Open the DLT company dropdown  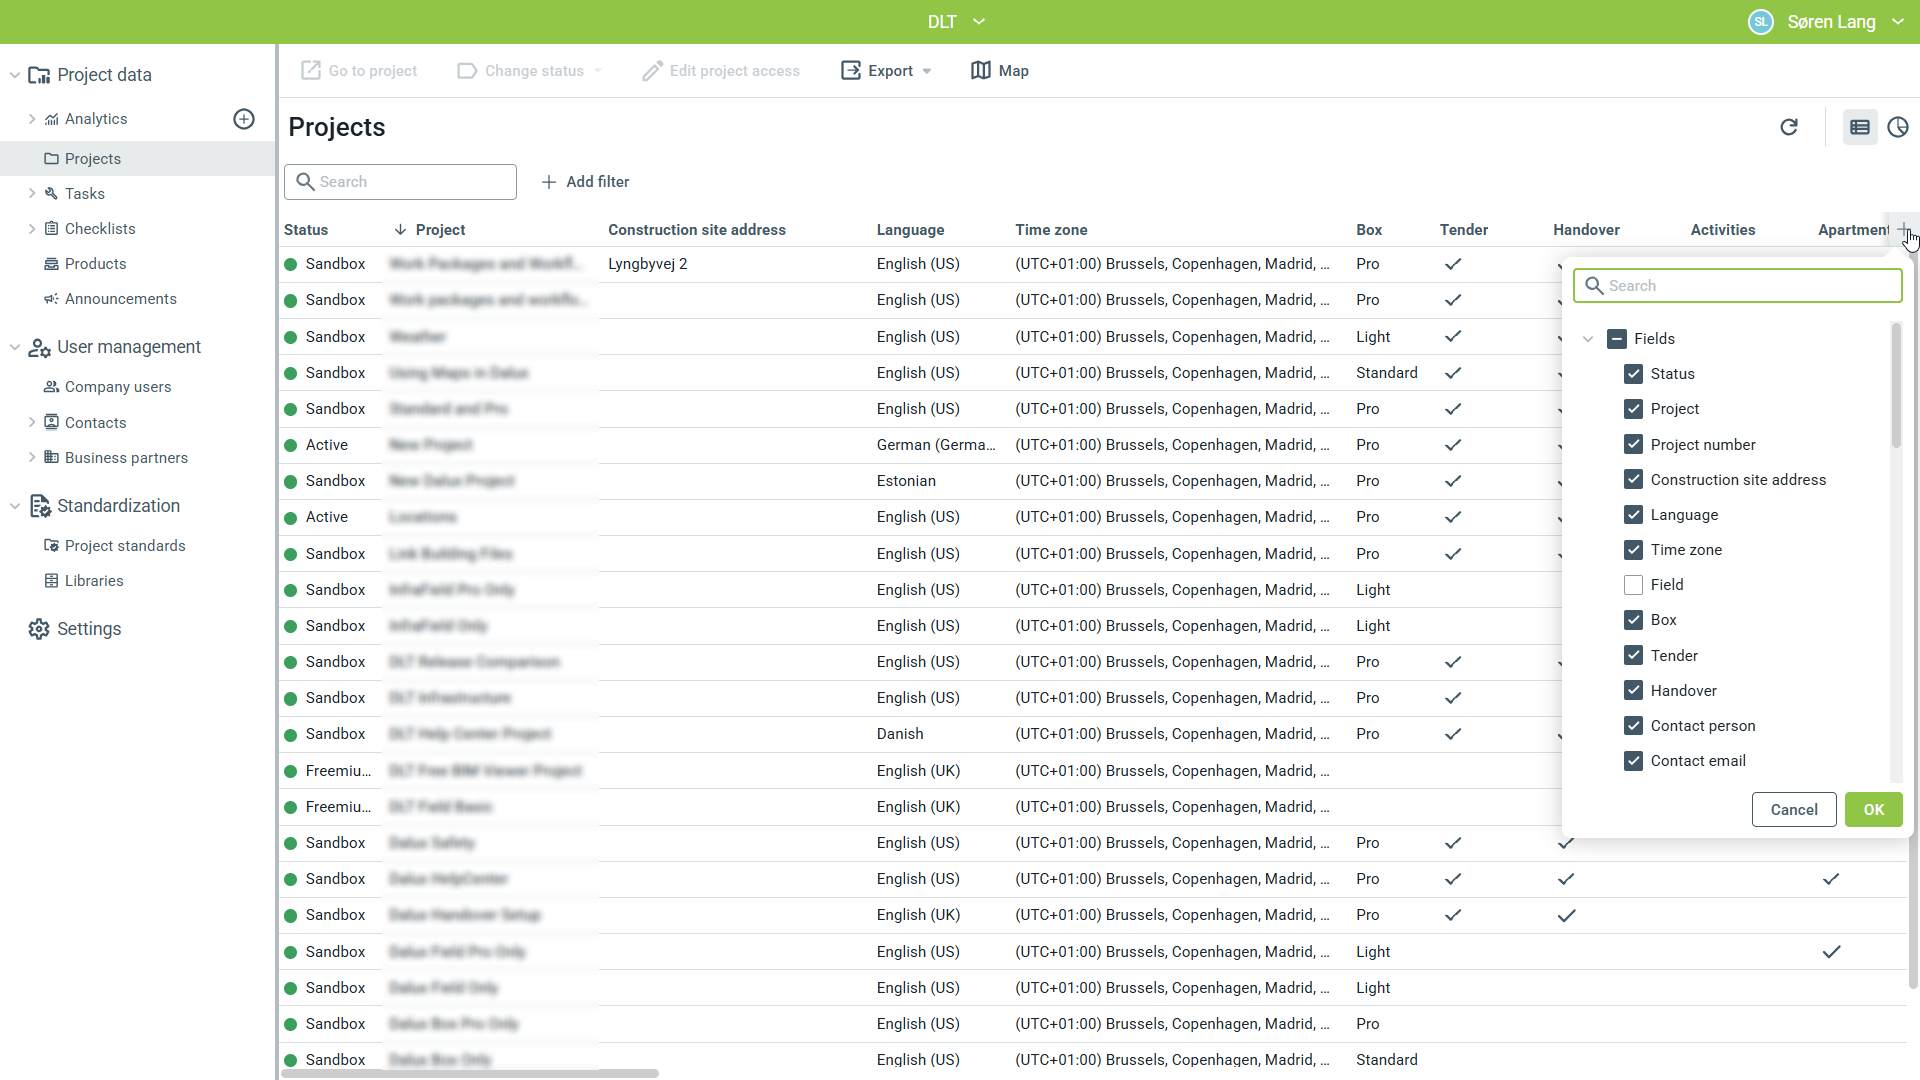pos(956,22)
